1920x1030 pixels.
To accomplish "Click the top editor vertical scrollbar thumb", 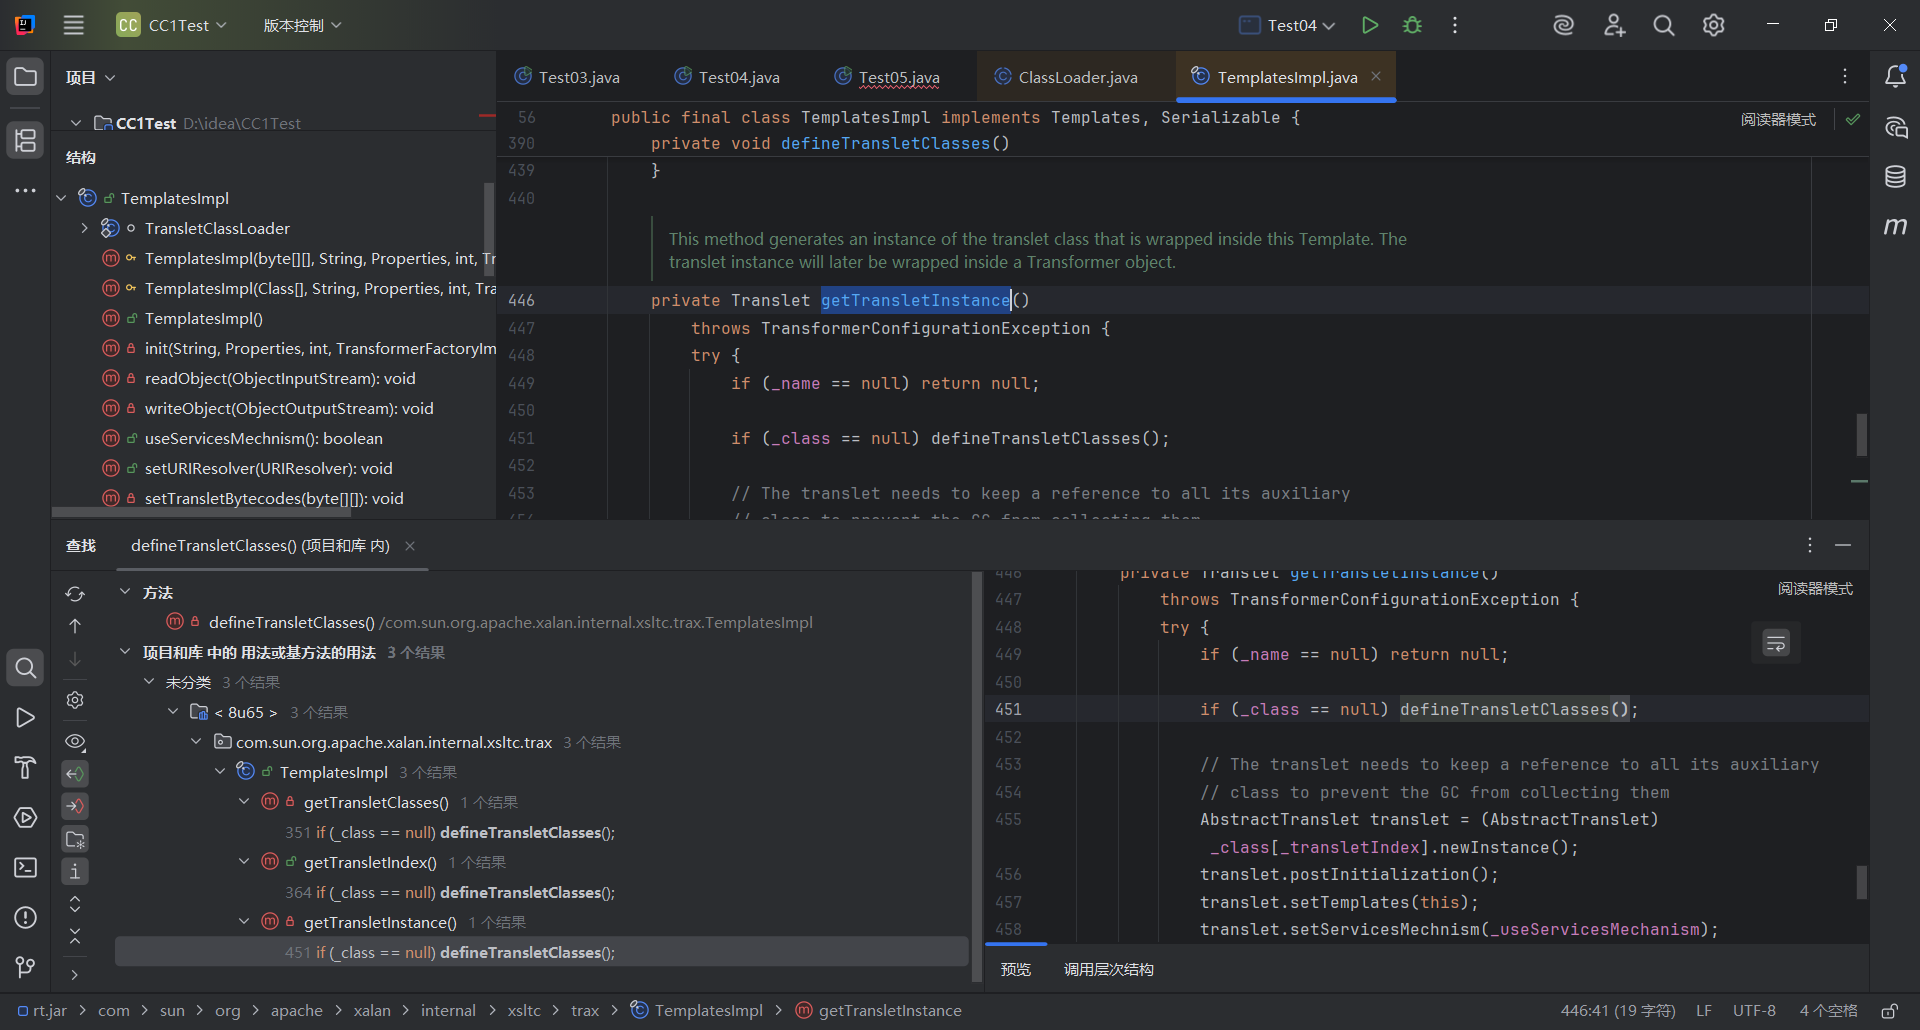I will pyautogui.click(x=1861, y=435).
